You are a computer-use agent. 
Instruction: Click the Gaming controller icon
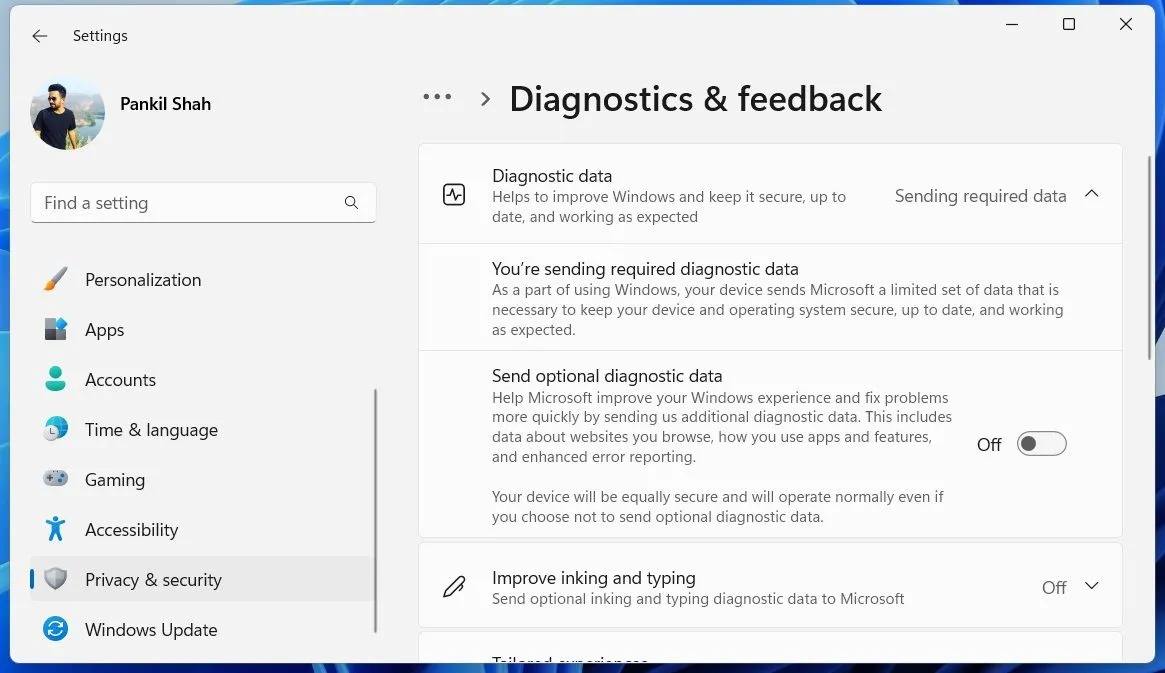point(56,478)
